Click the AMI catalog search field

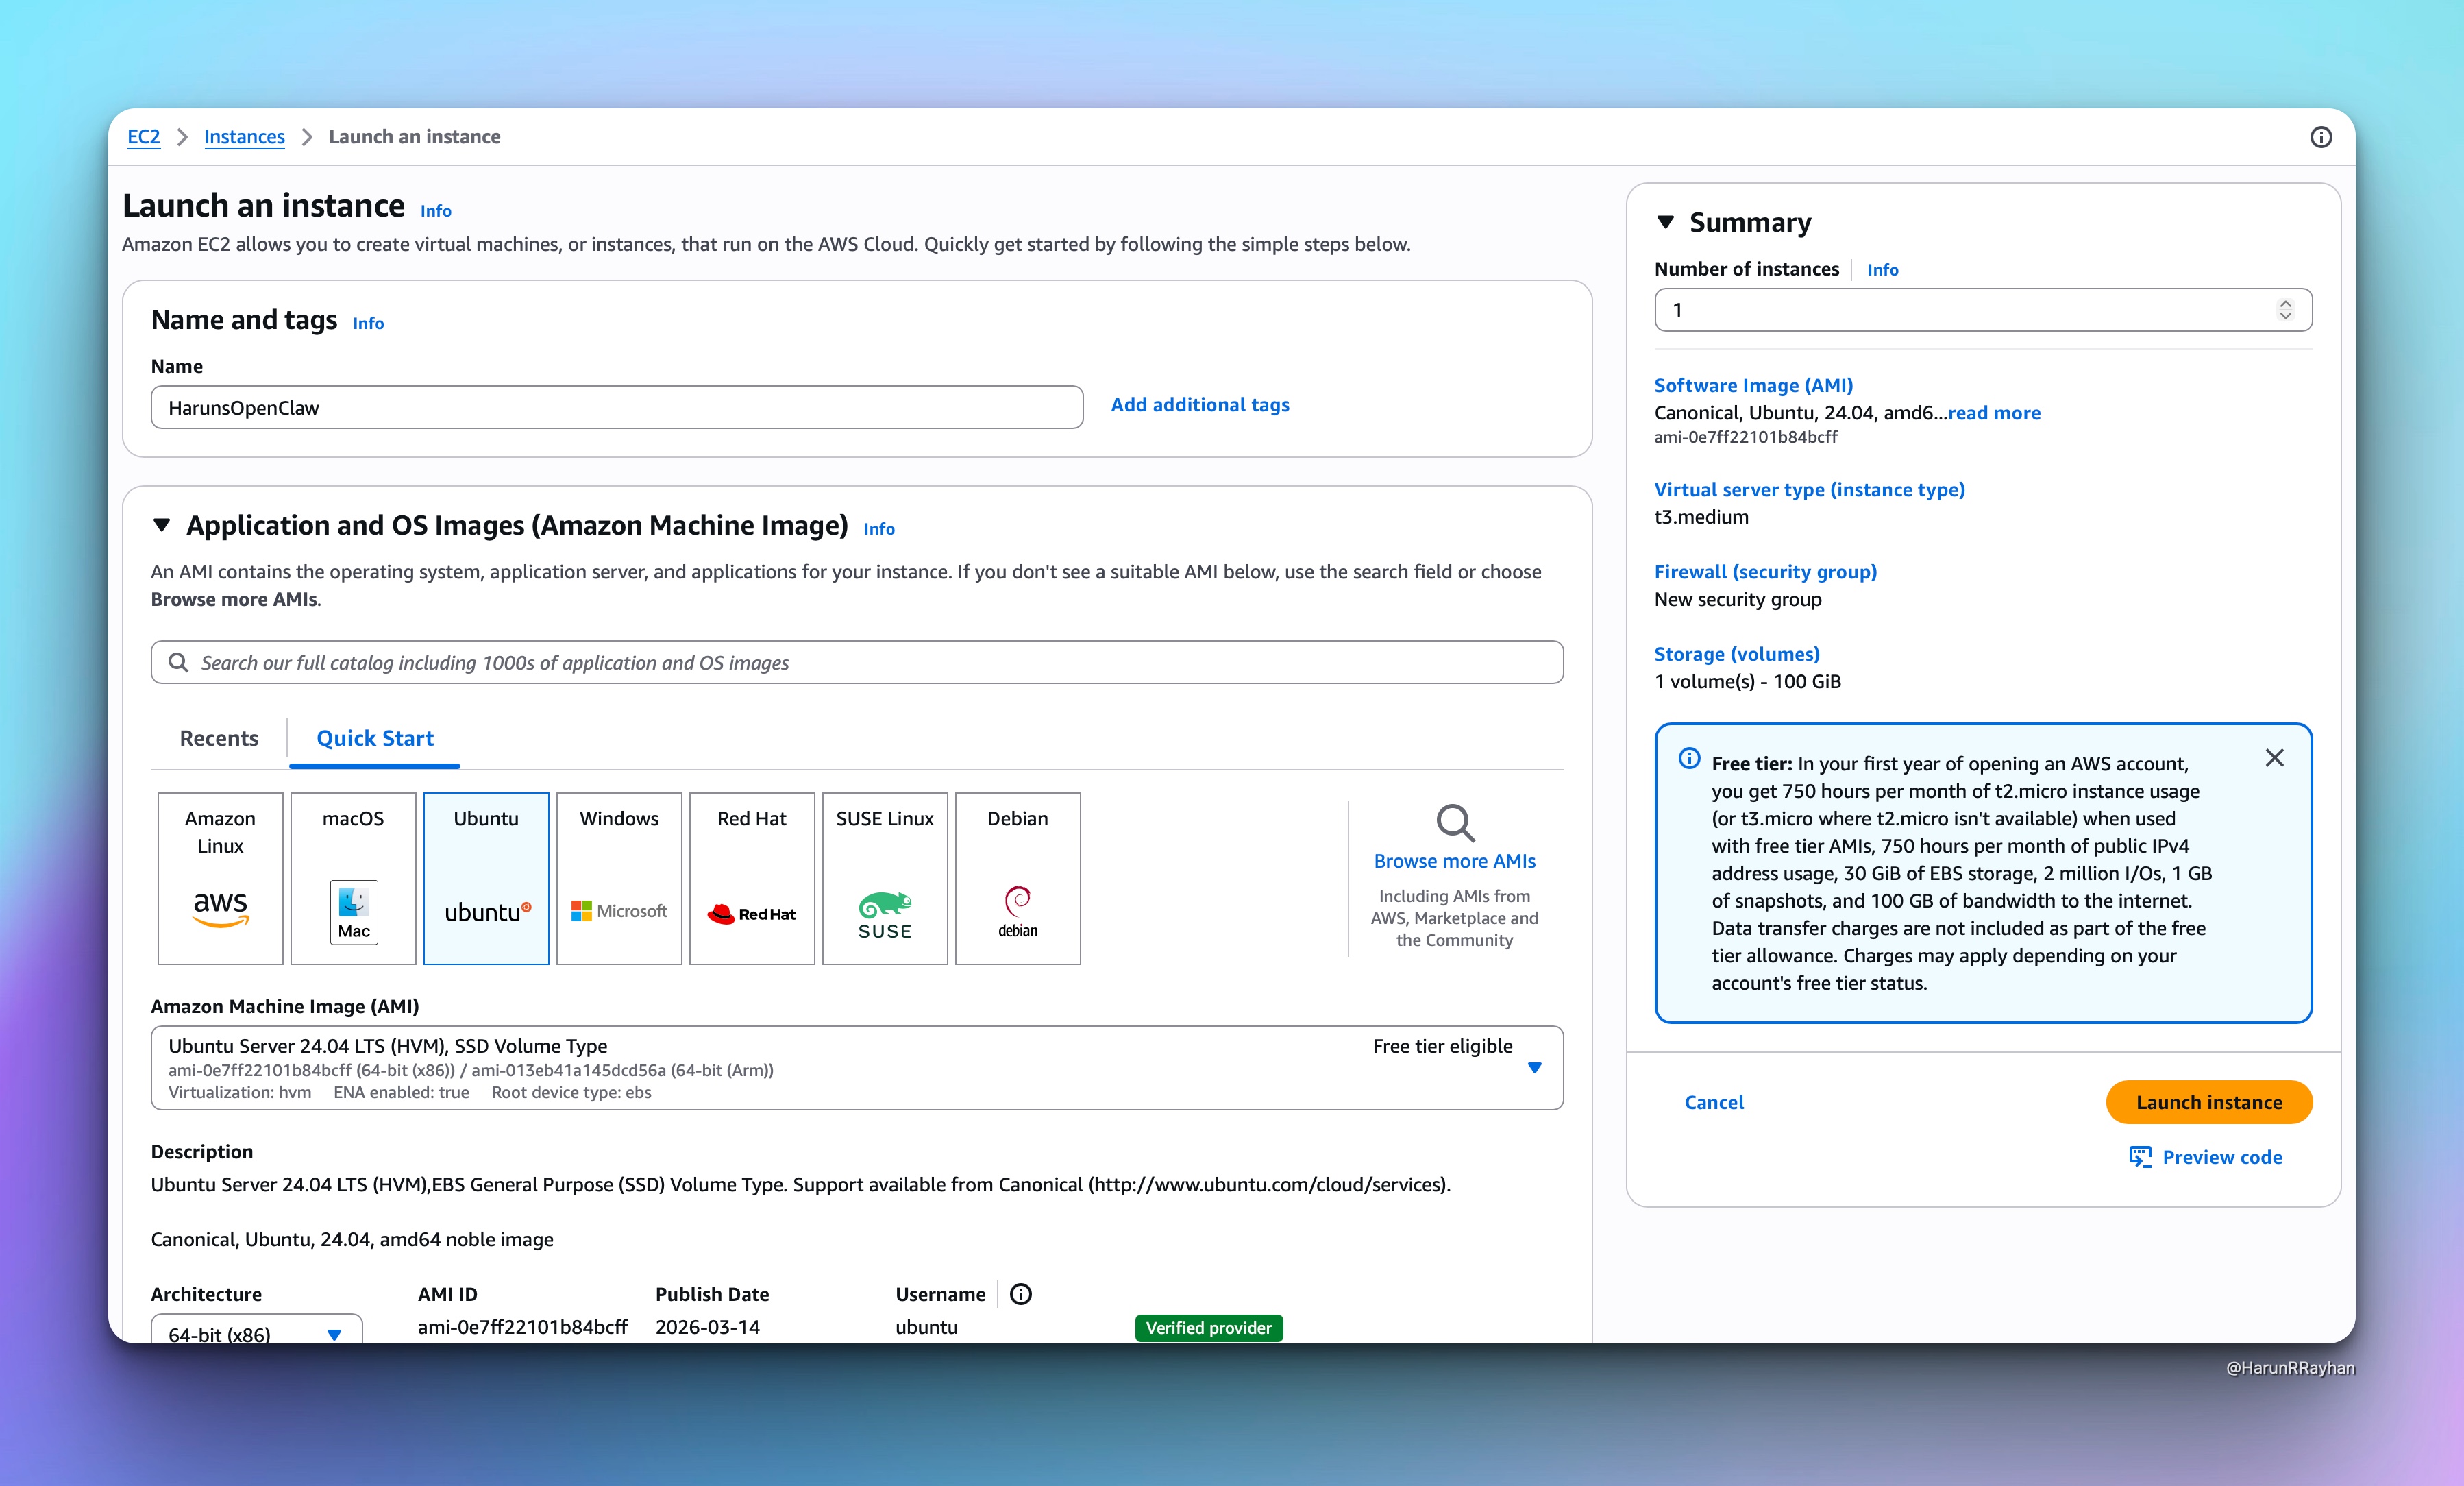(x=857, y=662)
